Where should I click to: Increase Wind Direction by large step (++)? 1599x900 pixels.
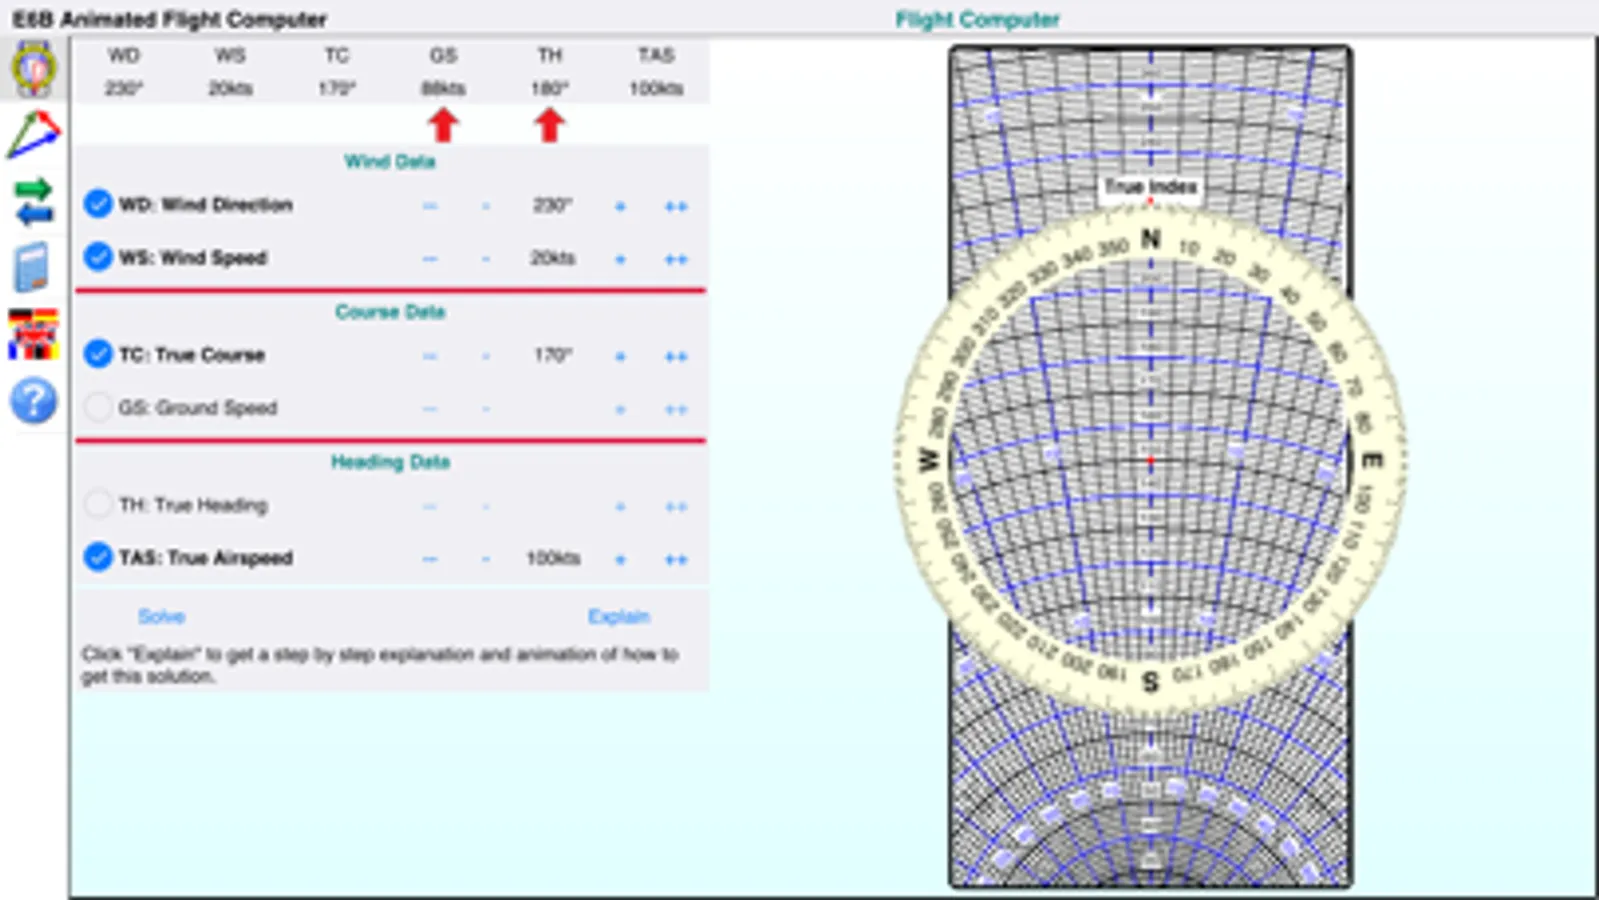676,207
